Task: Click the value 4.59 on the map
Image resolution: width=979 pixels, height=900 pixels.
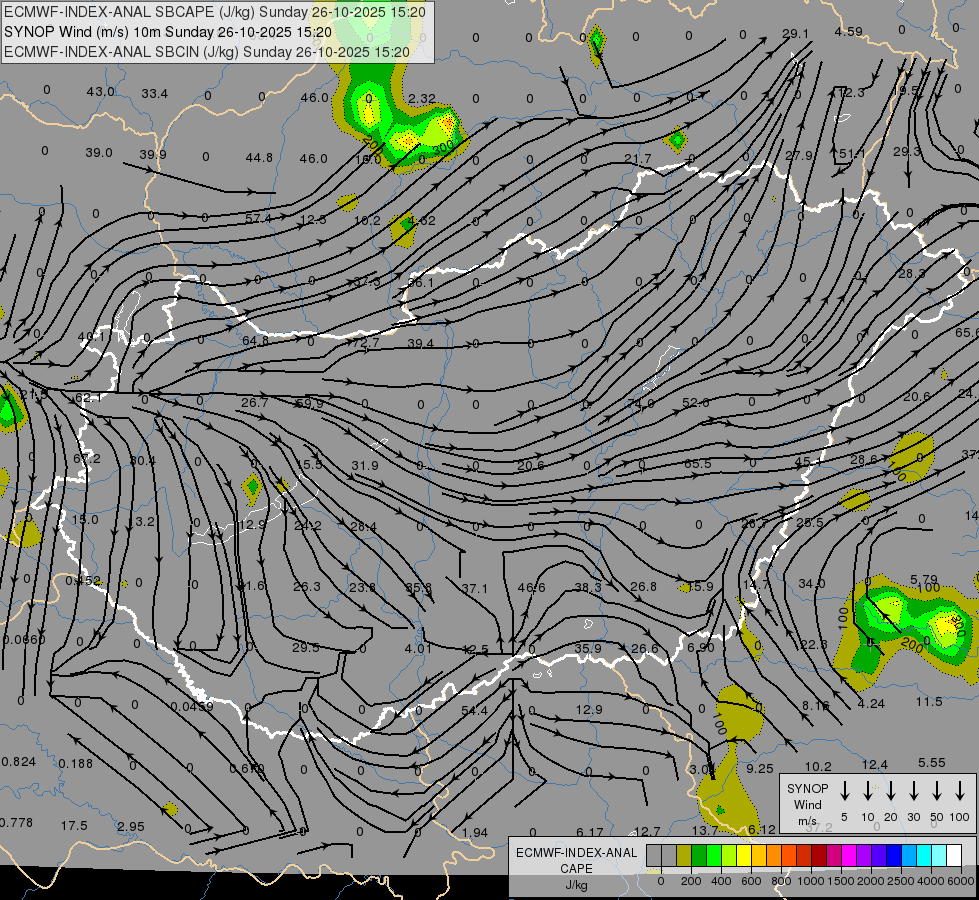Action: 849,31
